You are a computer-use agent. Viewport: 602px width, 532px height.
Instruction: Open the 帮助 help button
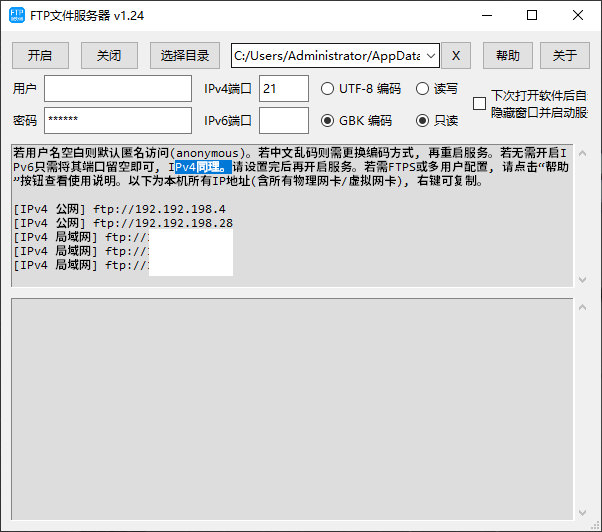(507, 56)
